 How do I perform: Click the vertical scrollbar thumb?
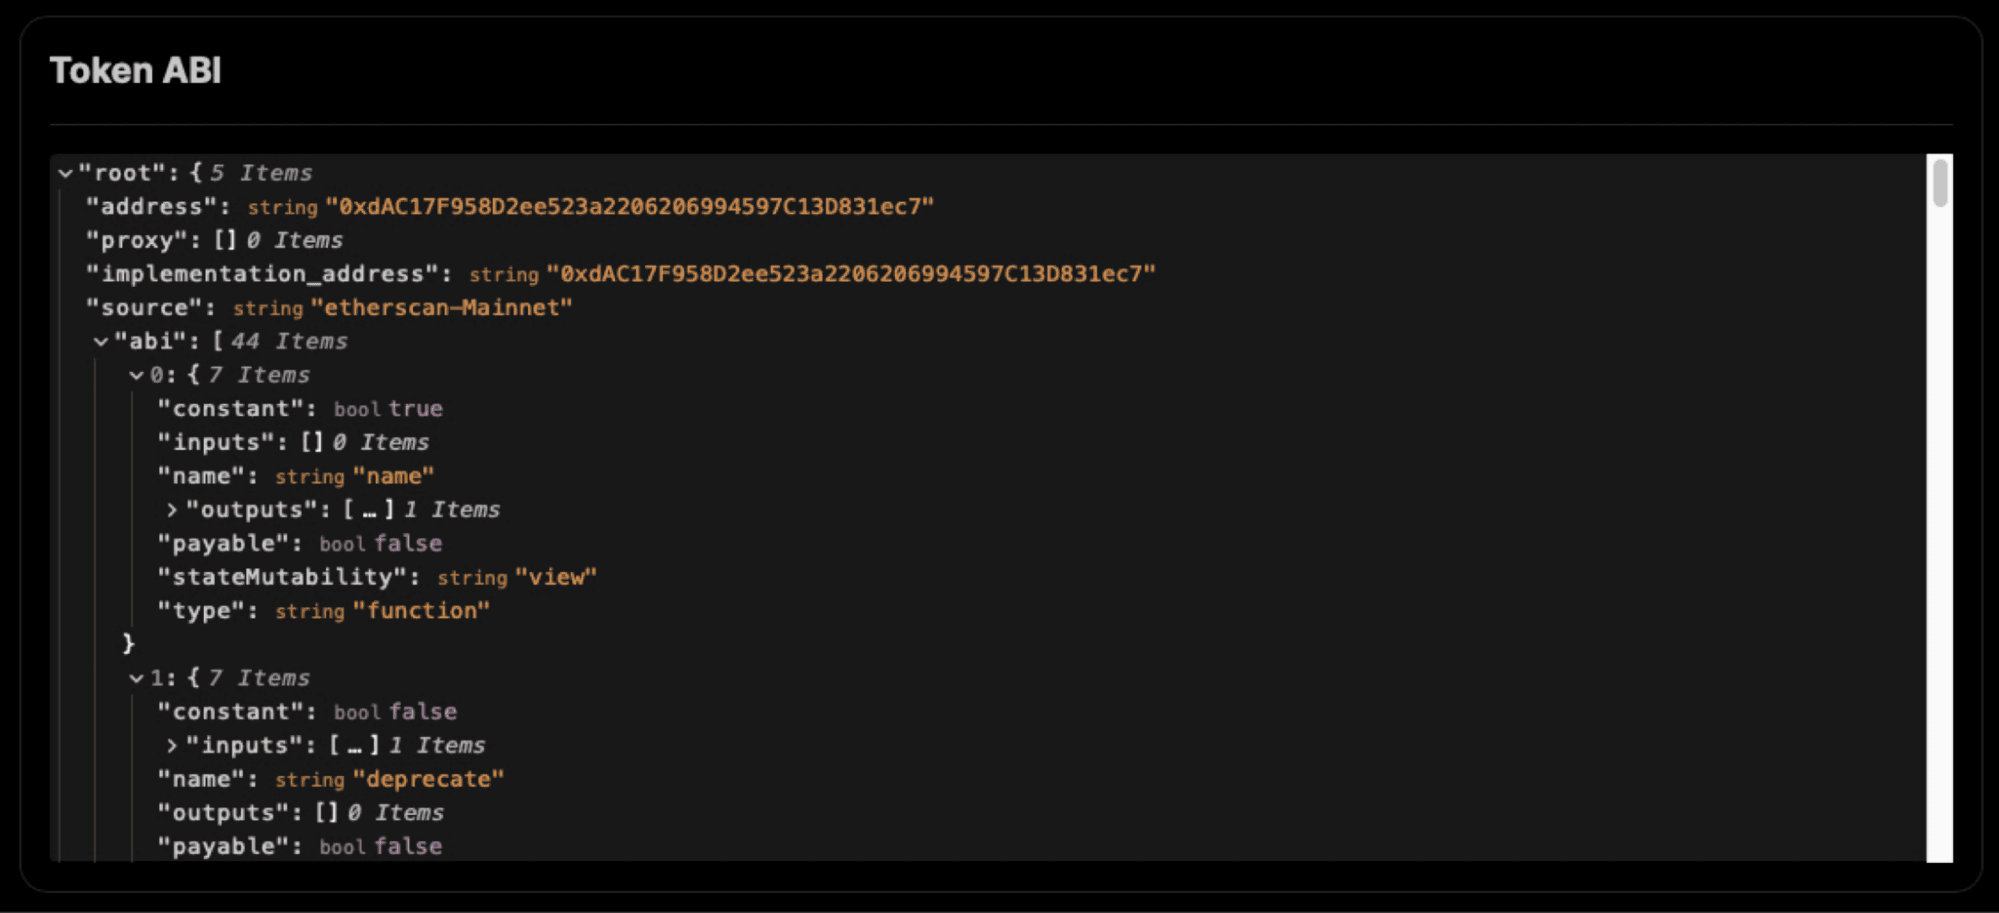coord(1940,184)
